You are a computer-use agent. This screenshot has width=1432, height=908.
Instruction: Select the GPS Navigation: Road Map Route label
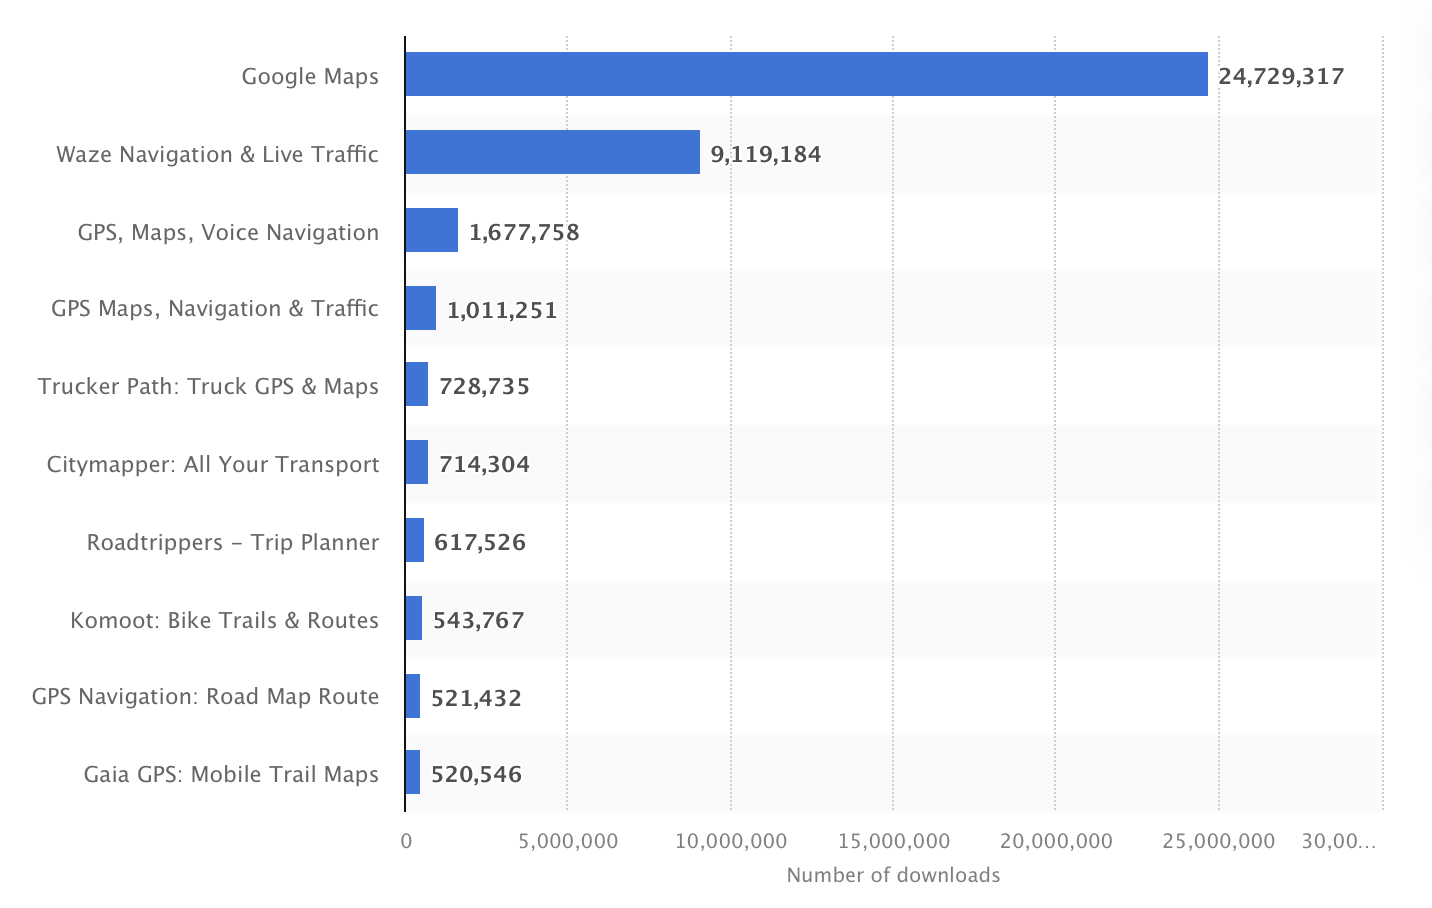[205, 696]
